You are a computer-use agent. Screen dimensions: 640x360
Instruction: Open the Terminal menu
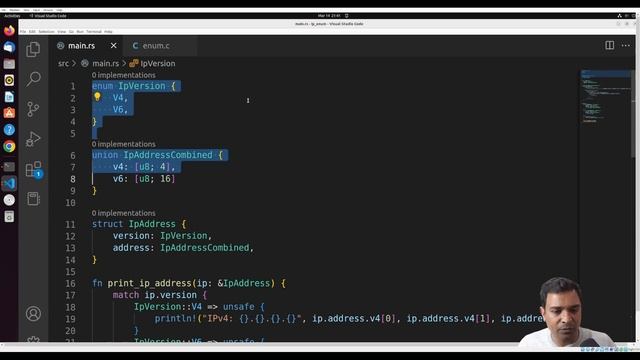click(94, 31)
